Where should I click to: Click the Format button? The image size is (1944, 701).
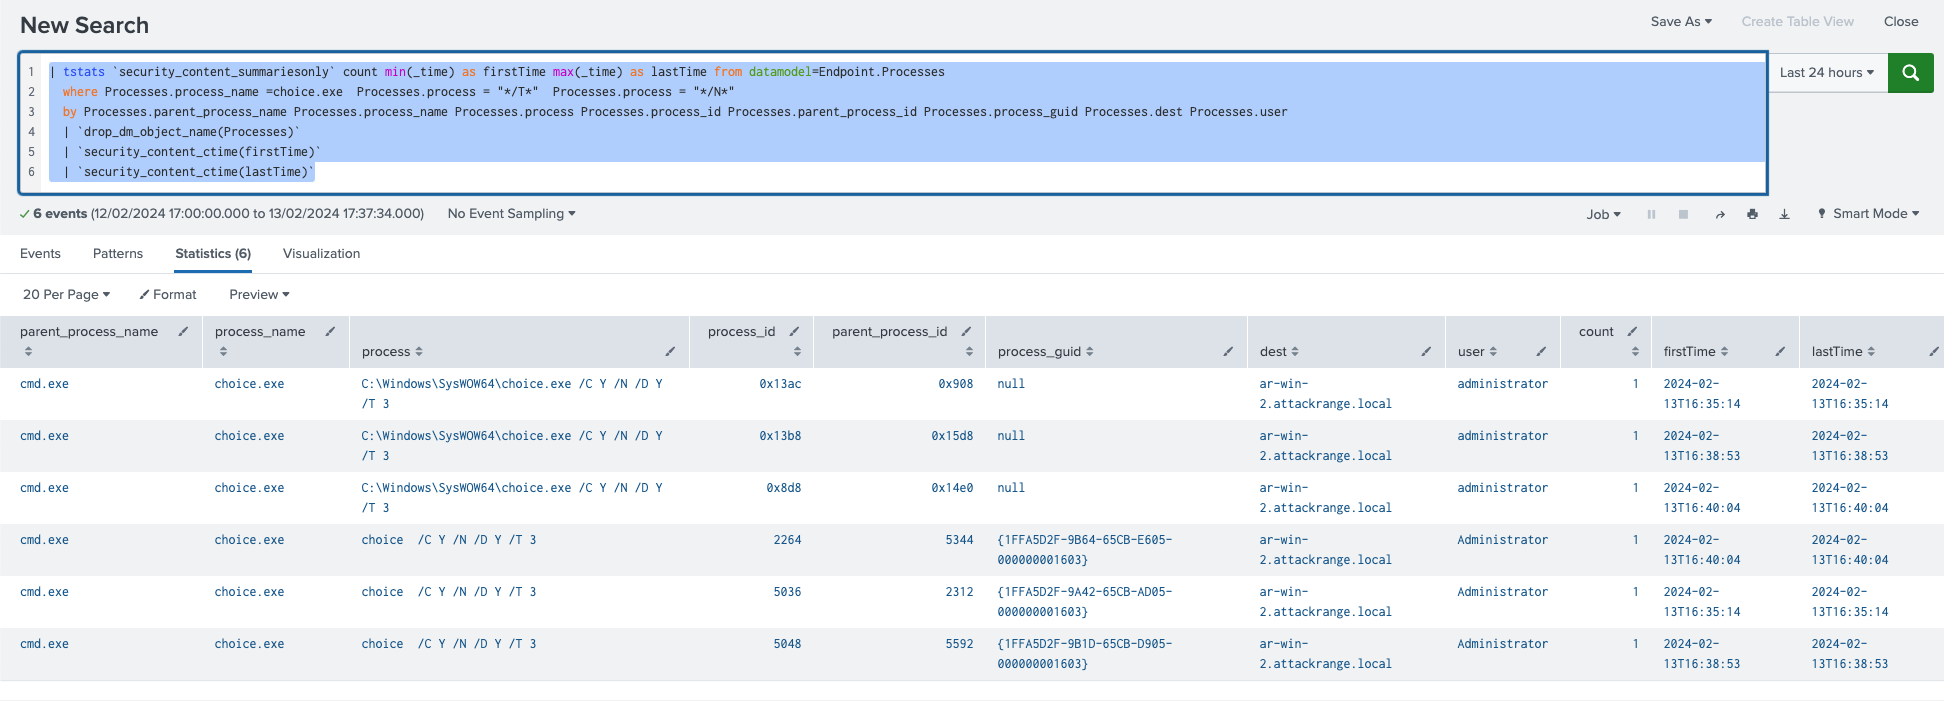coord(168,295)
